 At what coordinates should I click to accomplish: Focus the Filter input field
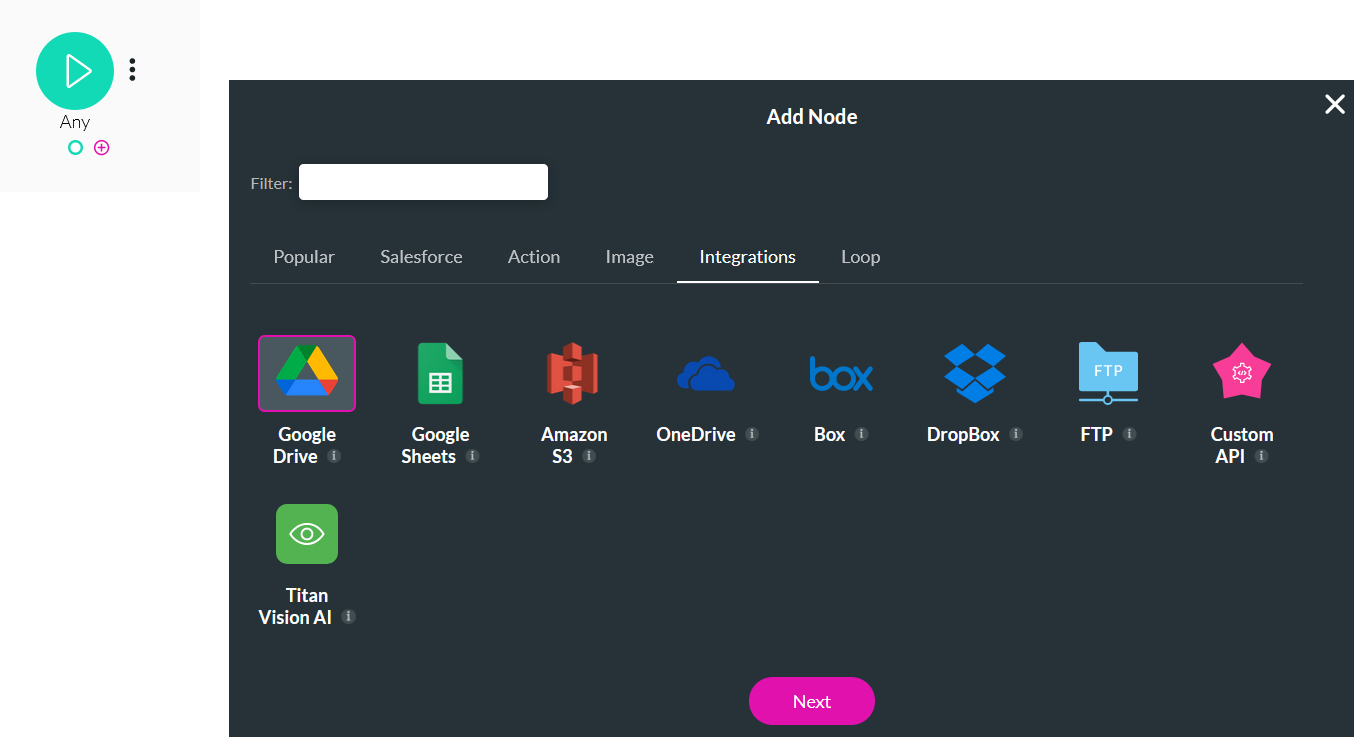click(x=423, y=182)
